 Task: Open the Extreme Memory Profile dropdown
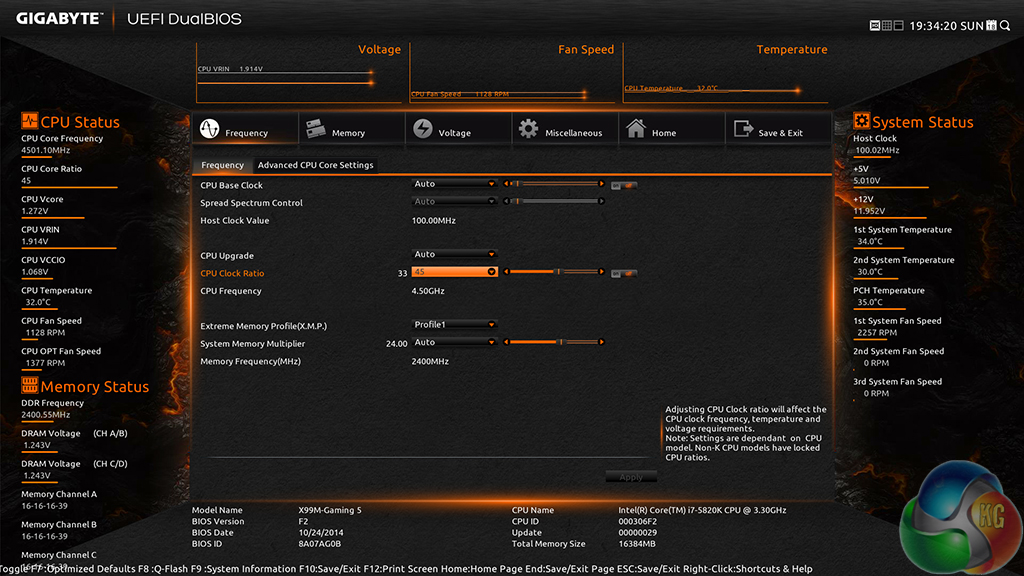coord(455,325)
